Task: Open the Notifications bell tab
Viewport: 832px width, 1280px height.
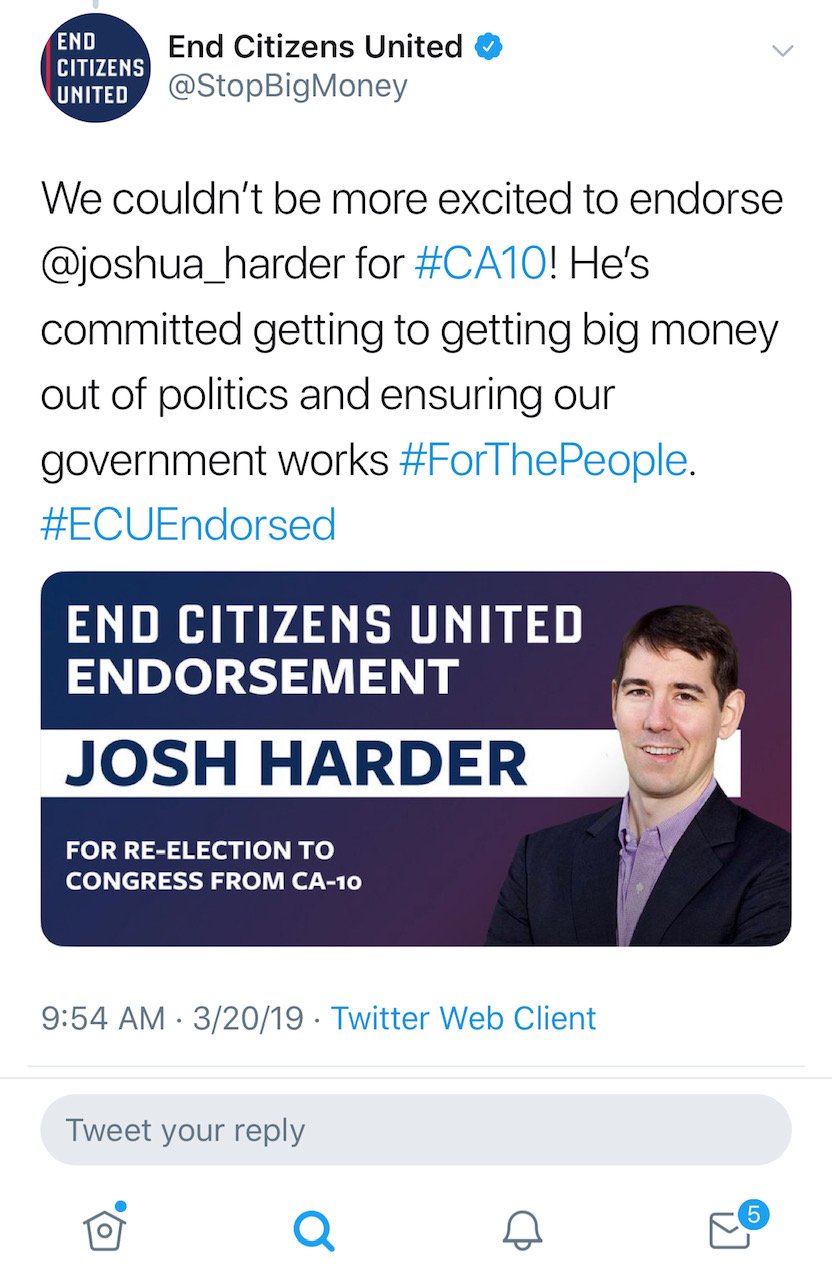Action: click(x=522, y=1231)
